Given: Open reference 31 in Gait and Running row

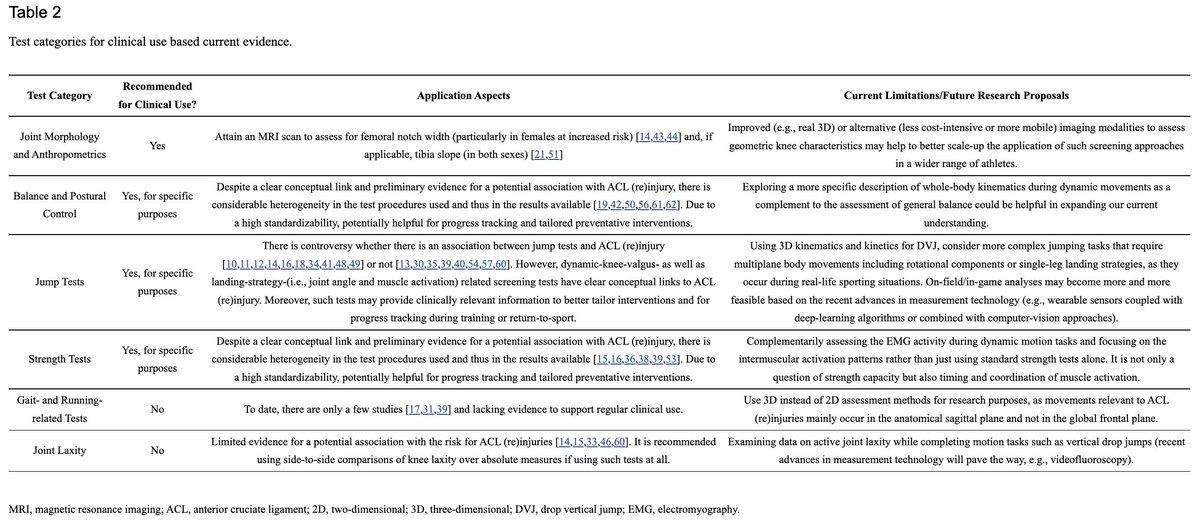Looking at the screenshot, I should point(428,409).
